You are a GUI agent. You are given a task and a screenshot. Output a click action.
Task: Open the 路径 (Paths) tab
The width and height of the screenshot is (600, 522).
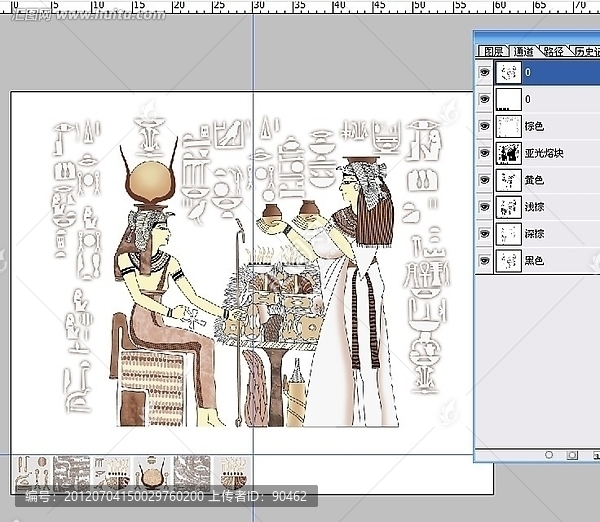pyautogui.click(x=553, y=51)
